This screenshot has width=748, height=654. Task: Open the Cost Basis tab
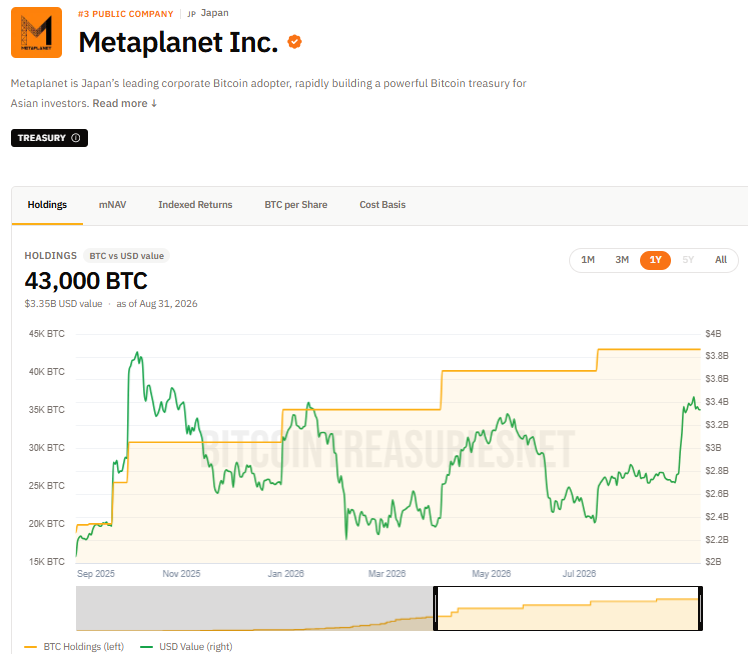(383, 205)
